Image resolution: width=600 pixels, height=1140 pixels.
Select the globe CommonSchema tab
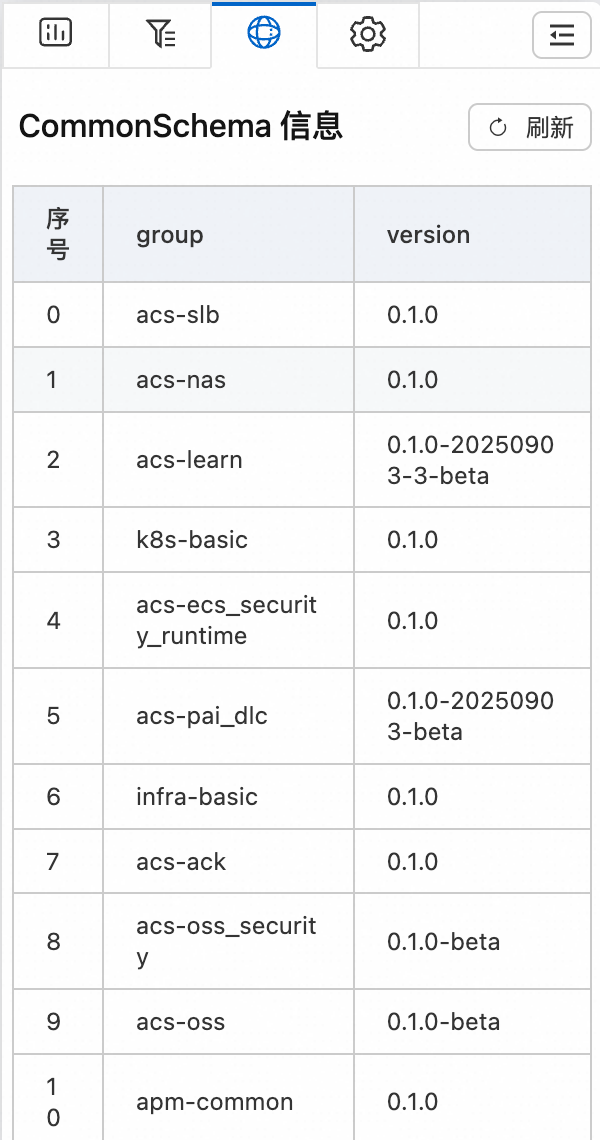(x=264, y=34)
